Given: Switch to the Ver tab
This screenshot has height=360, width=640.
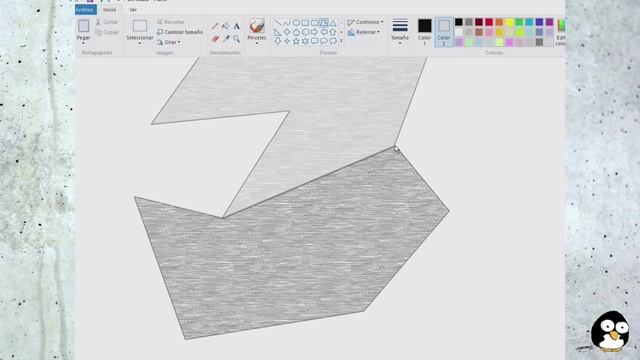Looking at the screenshot, I should (x=133, y=9).
